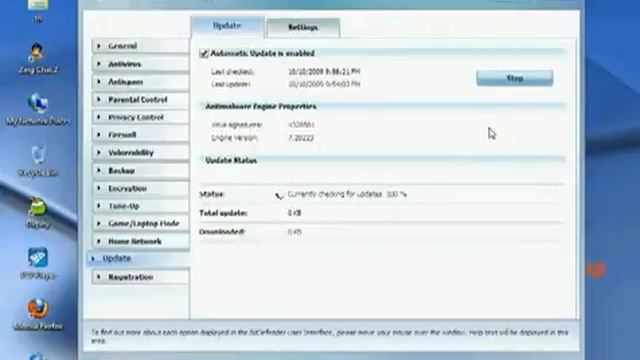Expand the Backup section
Image resolution: width=640 pixels, height=360 pixels.
[141, 171]
